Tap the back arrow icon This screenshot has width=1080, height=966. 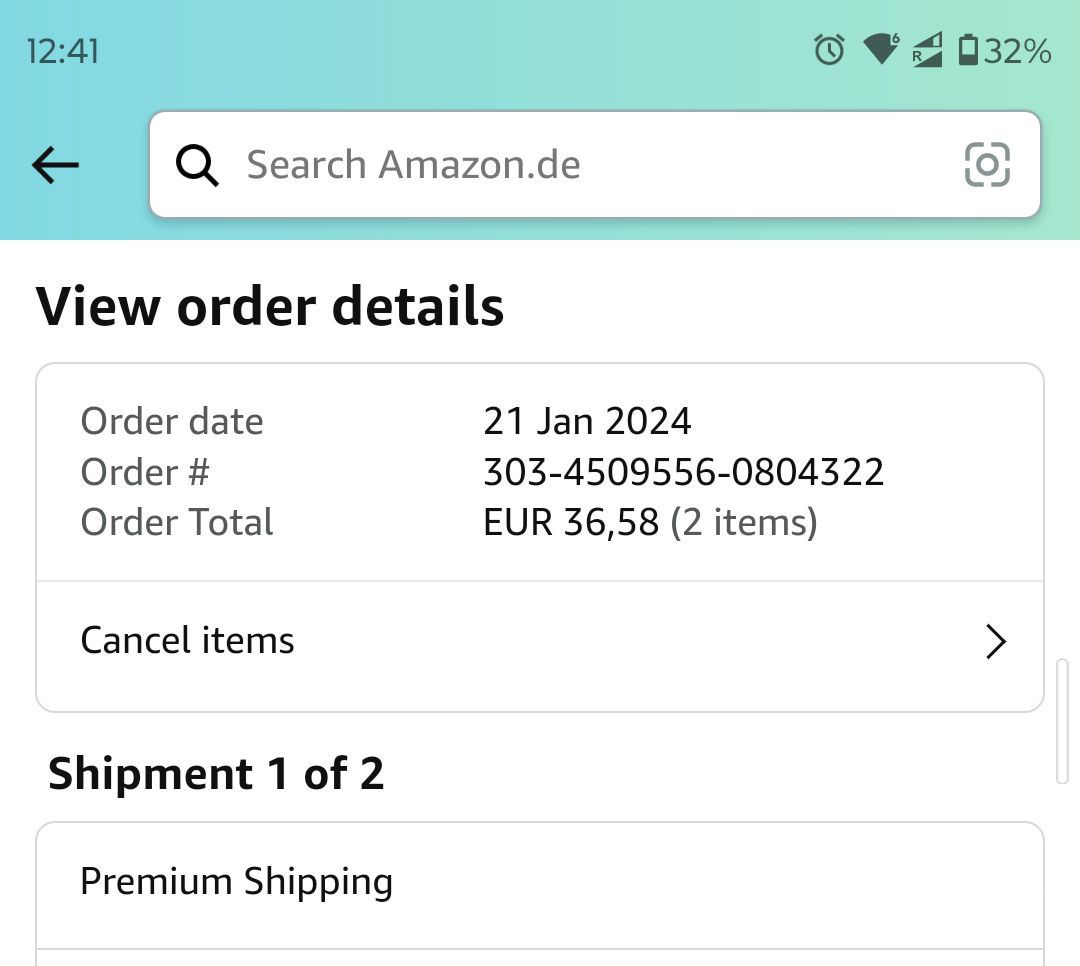(55, 165)
